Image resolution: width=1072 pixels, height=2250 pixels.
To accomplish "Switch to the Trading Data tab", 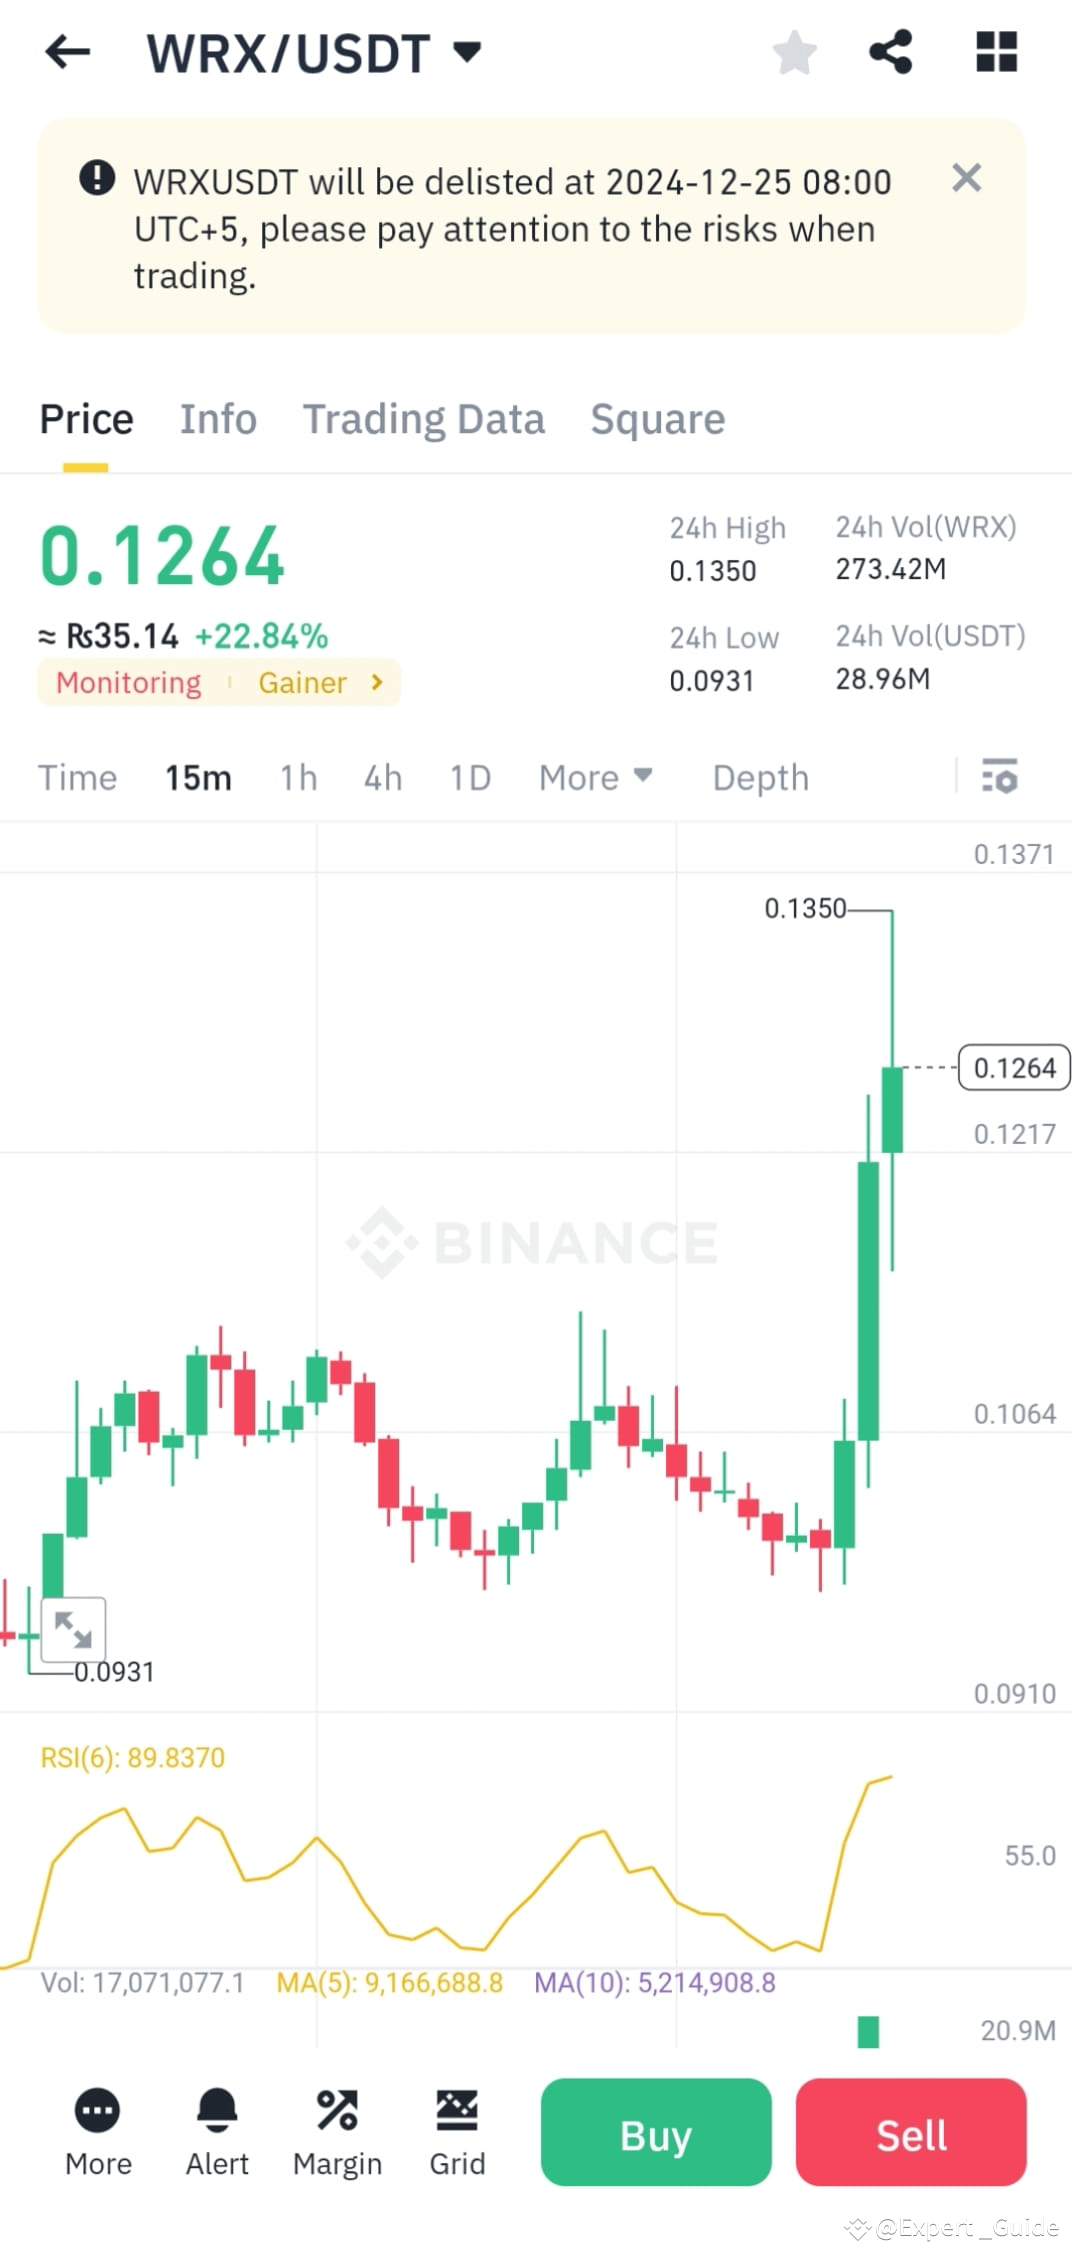I will 424,419.
